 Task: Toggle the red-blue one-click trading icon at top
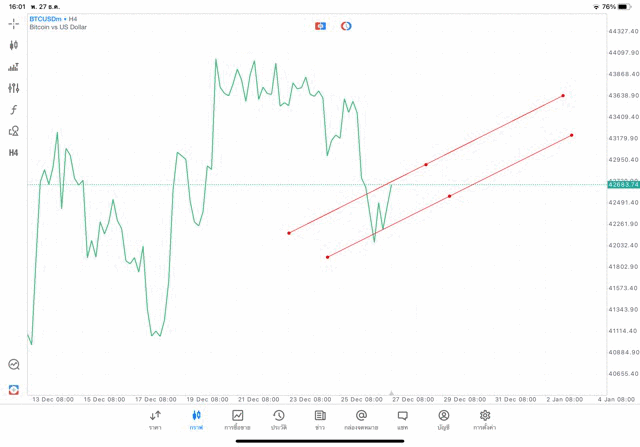click(321, 26)
